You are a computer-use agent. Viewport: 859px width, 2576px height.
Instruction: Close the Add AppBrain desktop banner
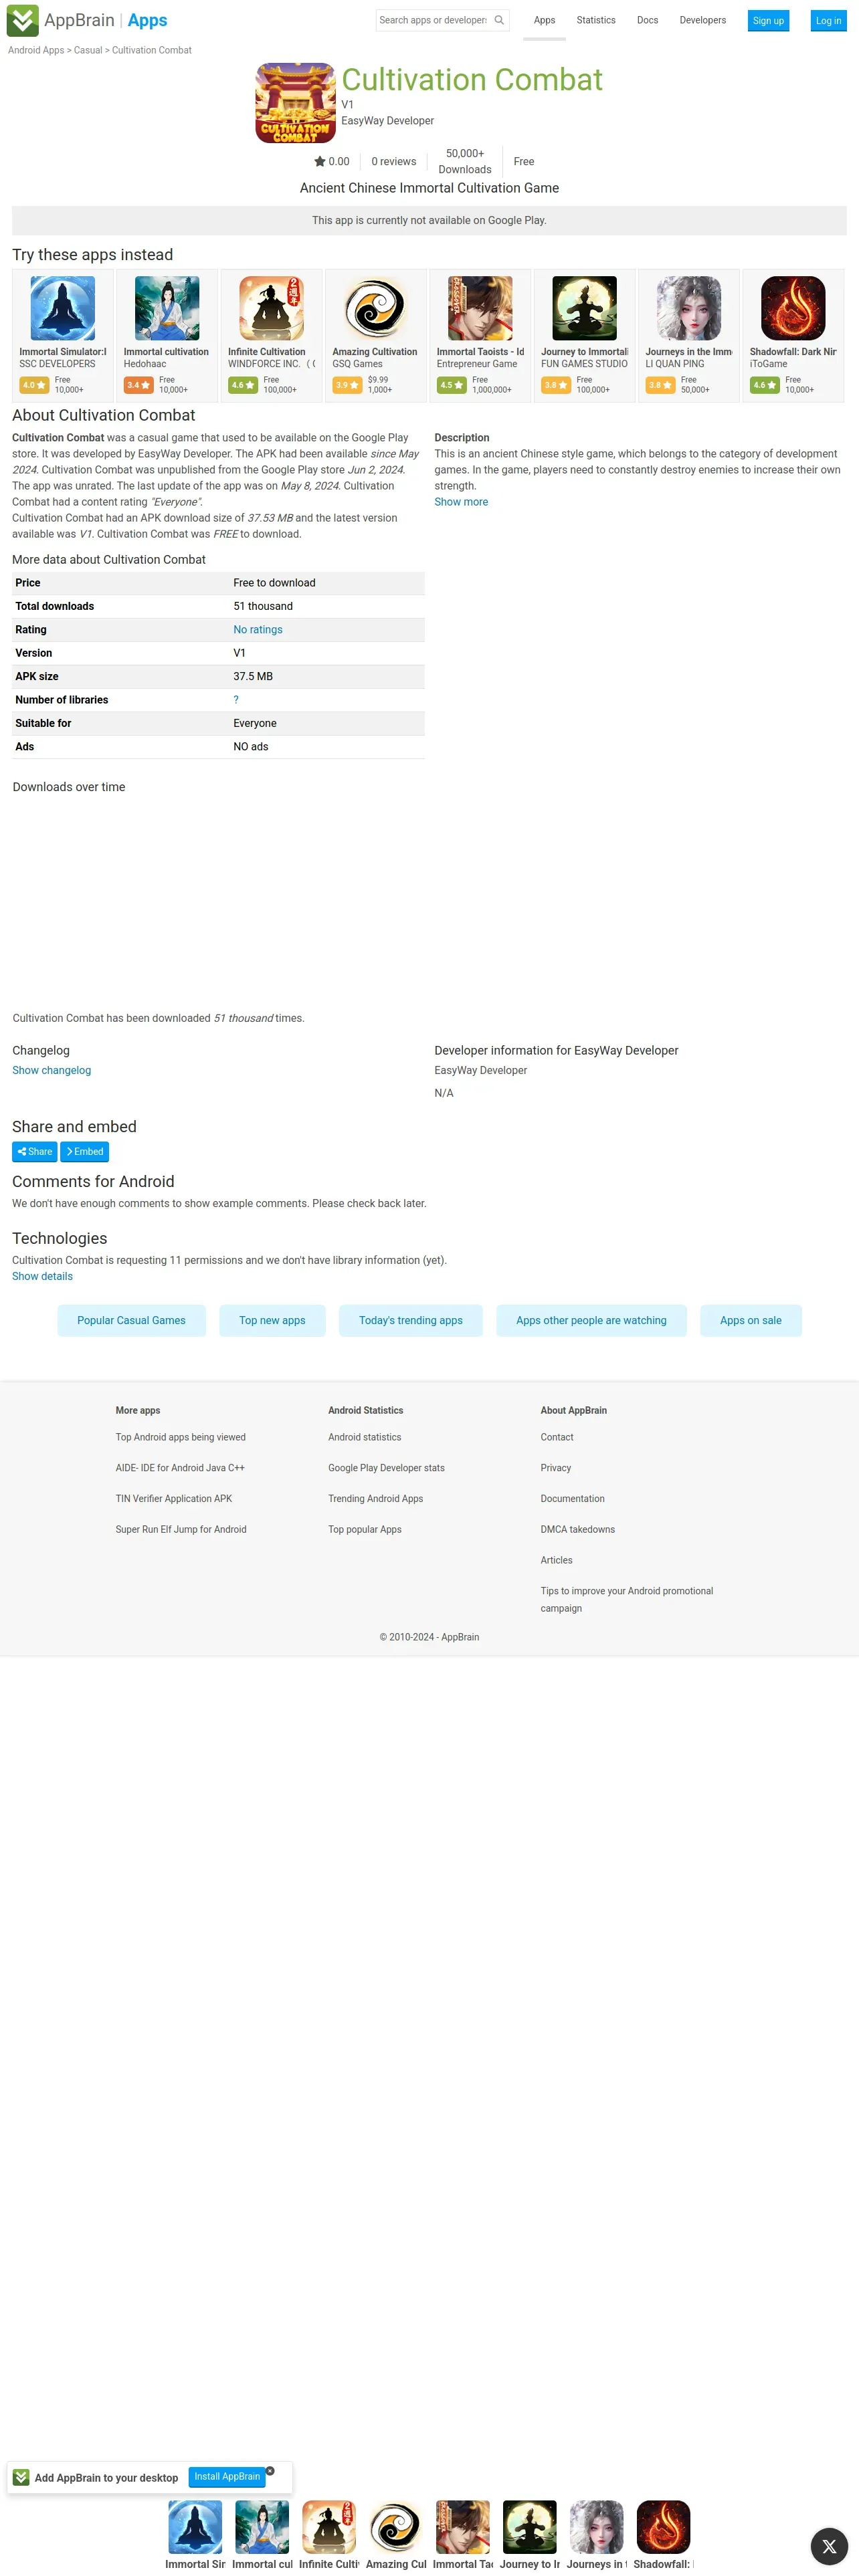tap(270, 2470)
